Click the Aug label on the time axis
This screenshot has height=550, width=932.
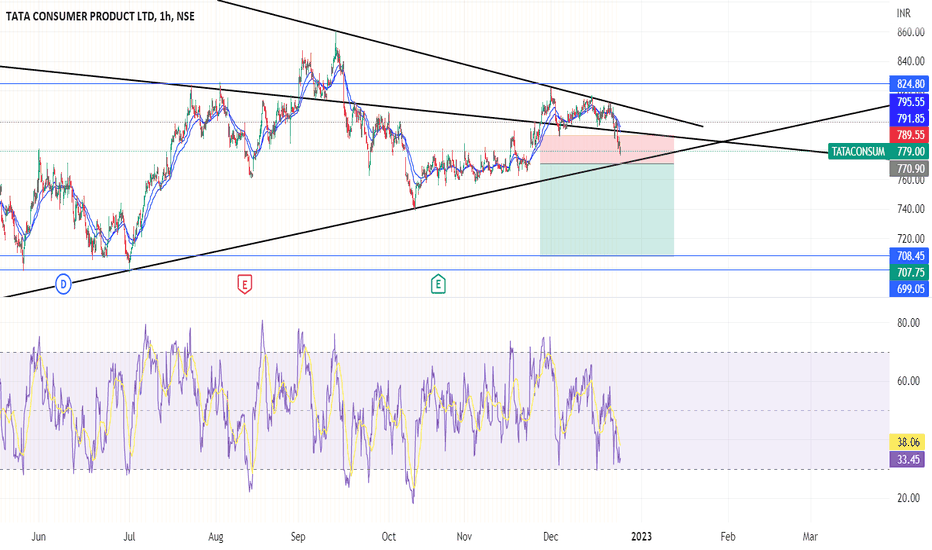tap(216, 536)
